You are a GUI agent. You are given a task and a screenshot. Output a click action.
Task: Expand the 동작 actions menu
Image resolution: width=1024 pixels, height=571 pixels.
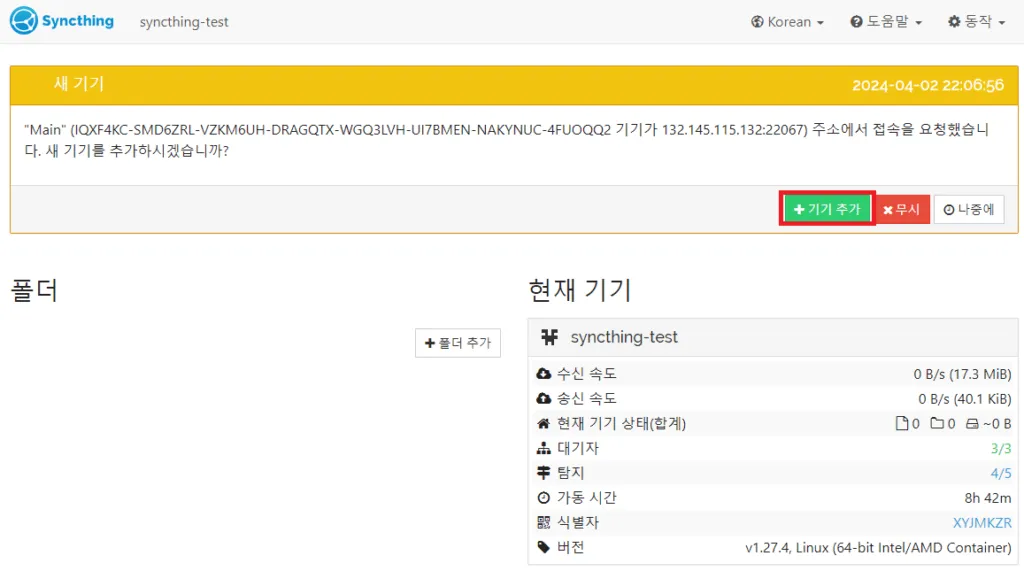pos(977,22)
